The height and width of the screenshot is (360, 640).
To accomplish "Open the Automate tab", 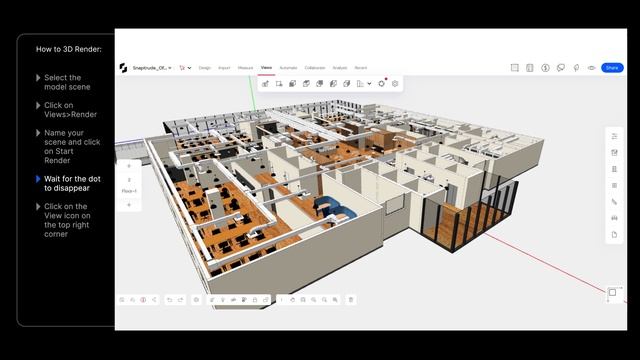I will [288, 68].
